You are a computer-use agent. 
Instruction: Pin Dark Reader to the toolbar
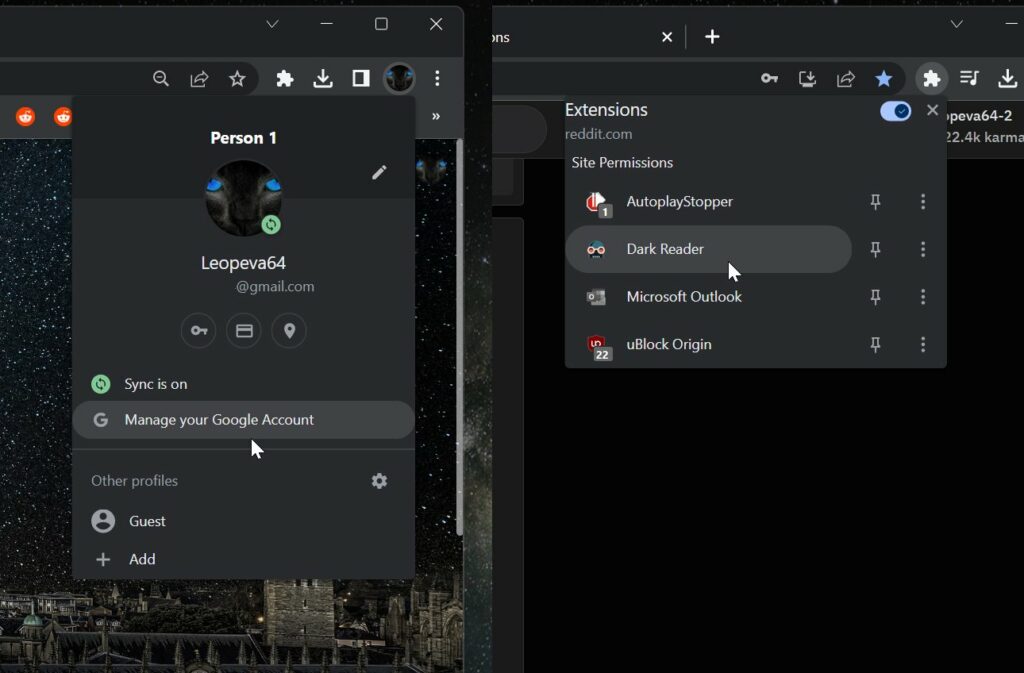coord(875,249)
